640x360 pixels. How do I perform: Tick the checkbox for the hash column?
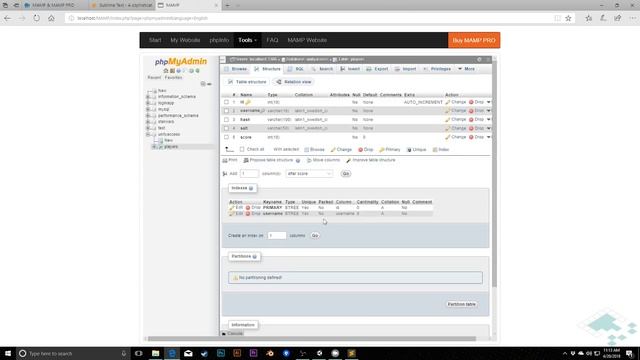click(x=227, y=120)
